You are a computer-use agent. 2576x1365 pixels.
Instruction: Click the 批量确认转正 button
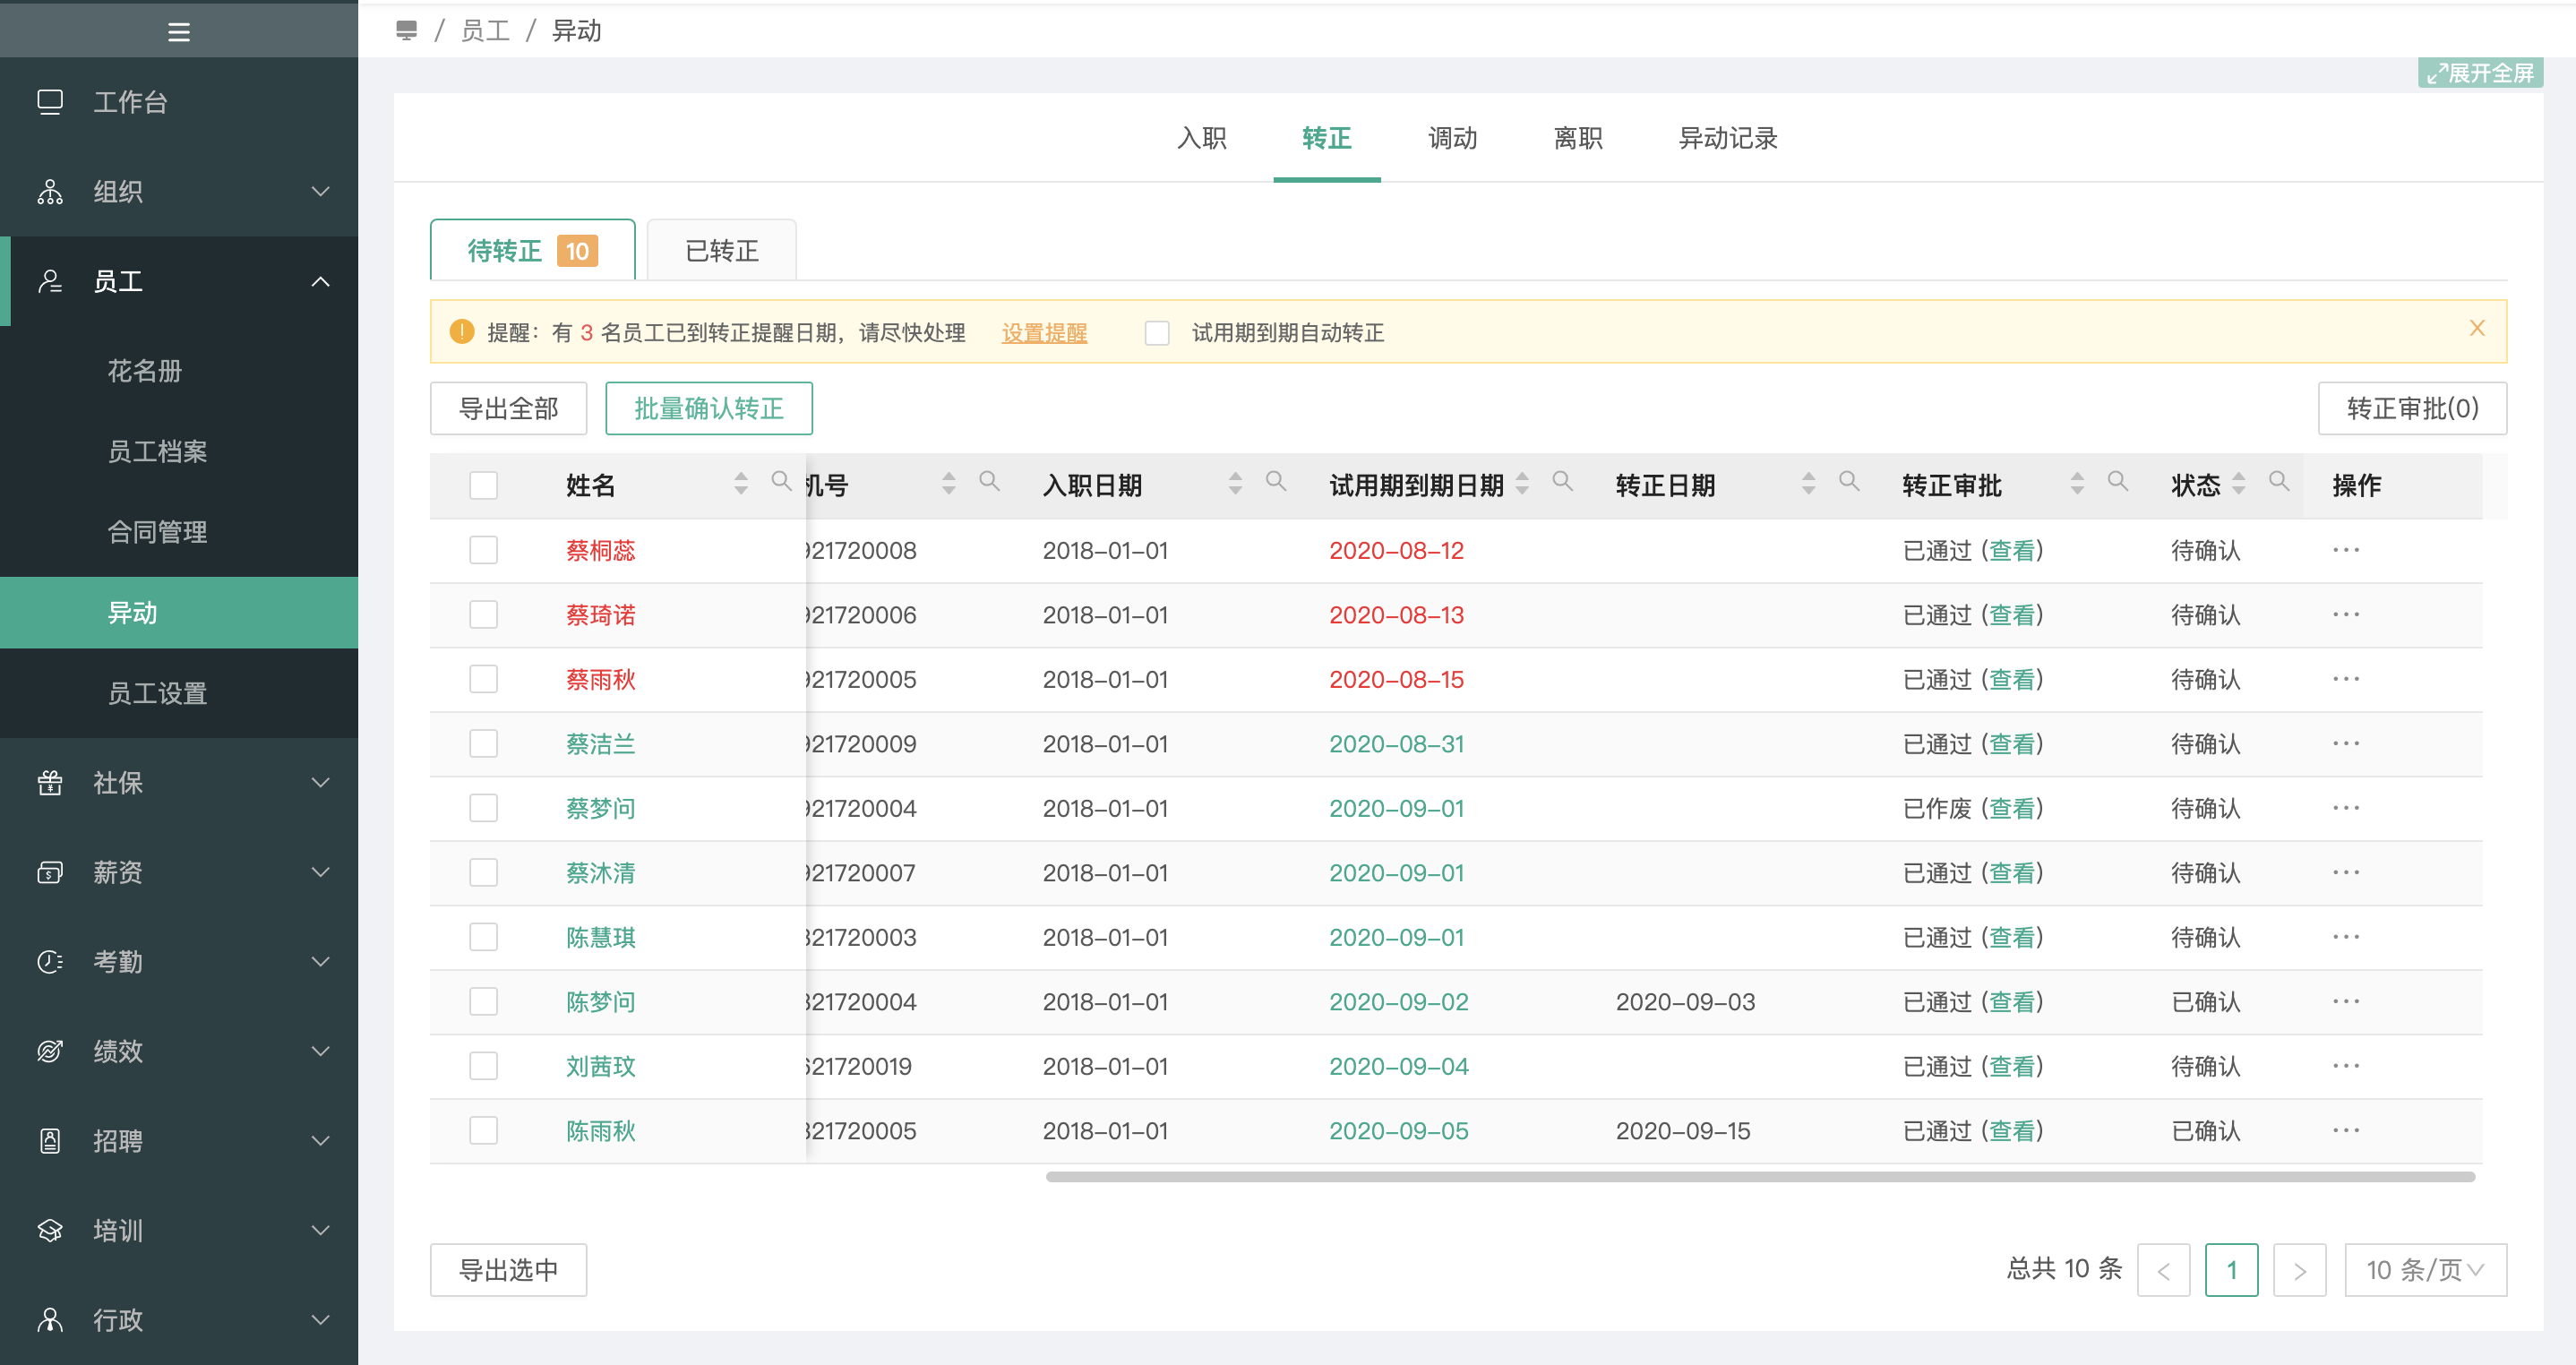point(709,408)
